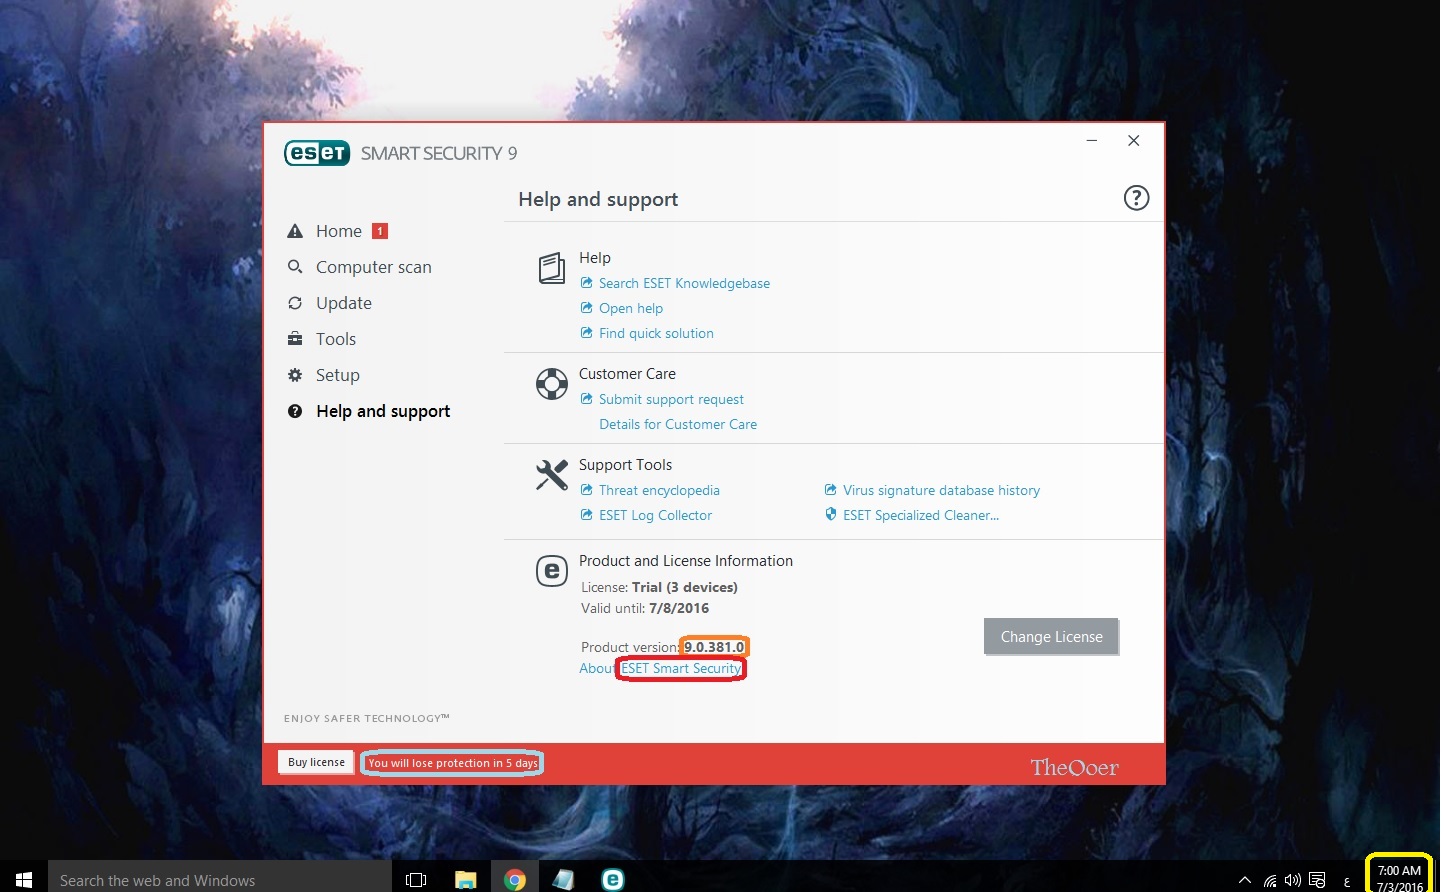Click the taskbar clock showing 7:00 AM

1399,878
